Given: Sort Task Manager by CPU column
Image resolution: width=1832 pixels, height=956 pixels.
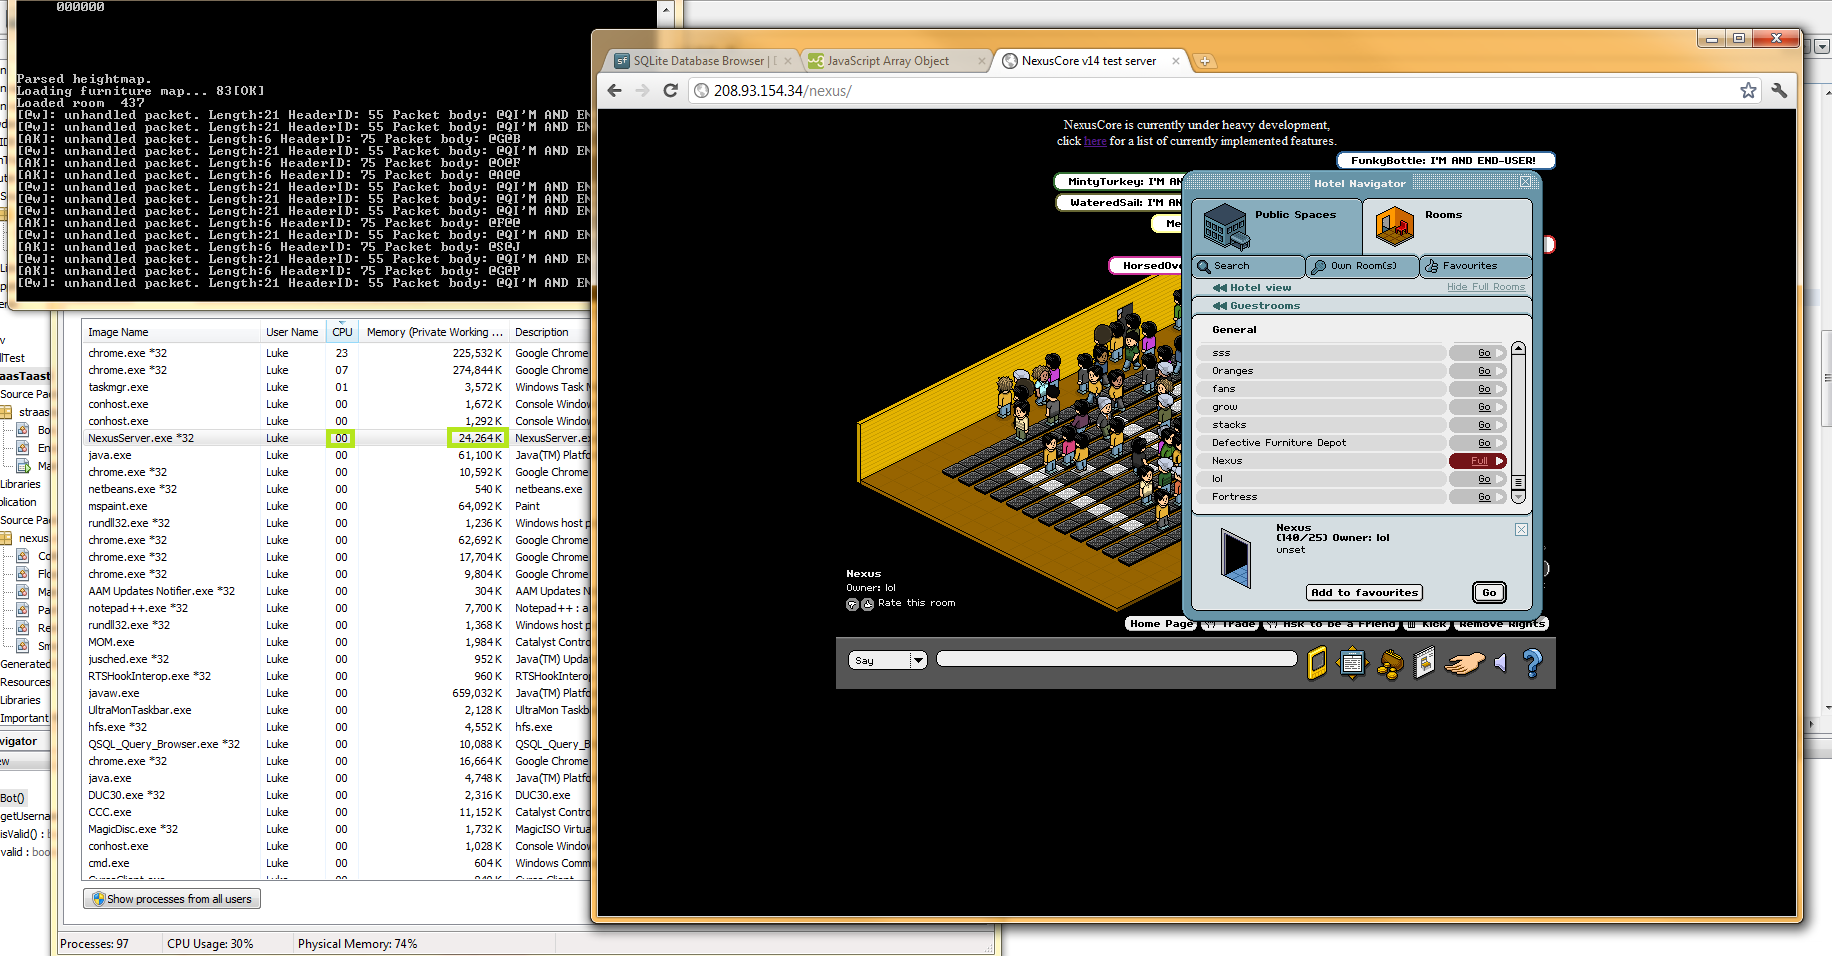Looking at the screenshot, I should point(342,332).
